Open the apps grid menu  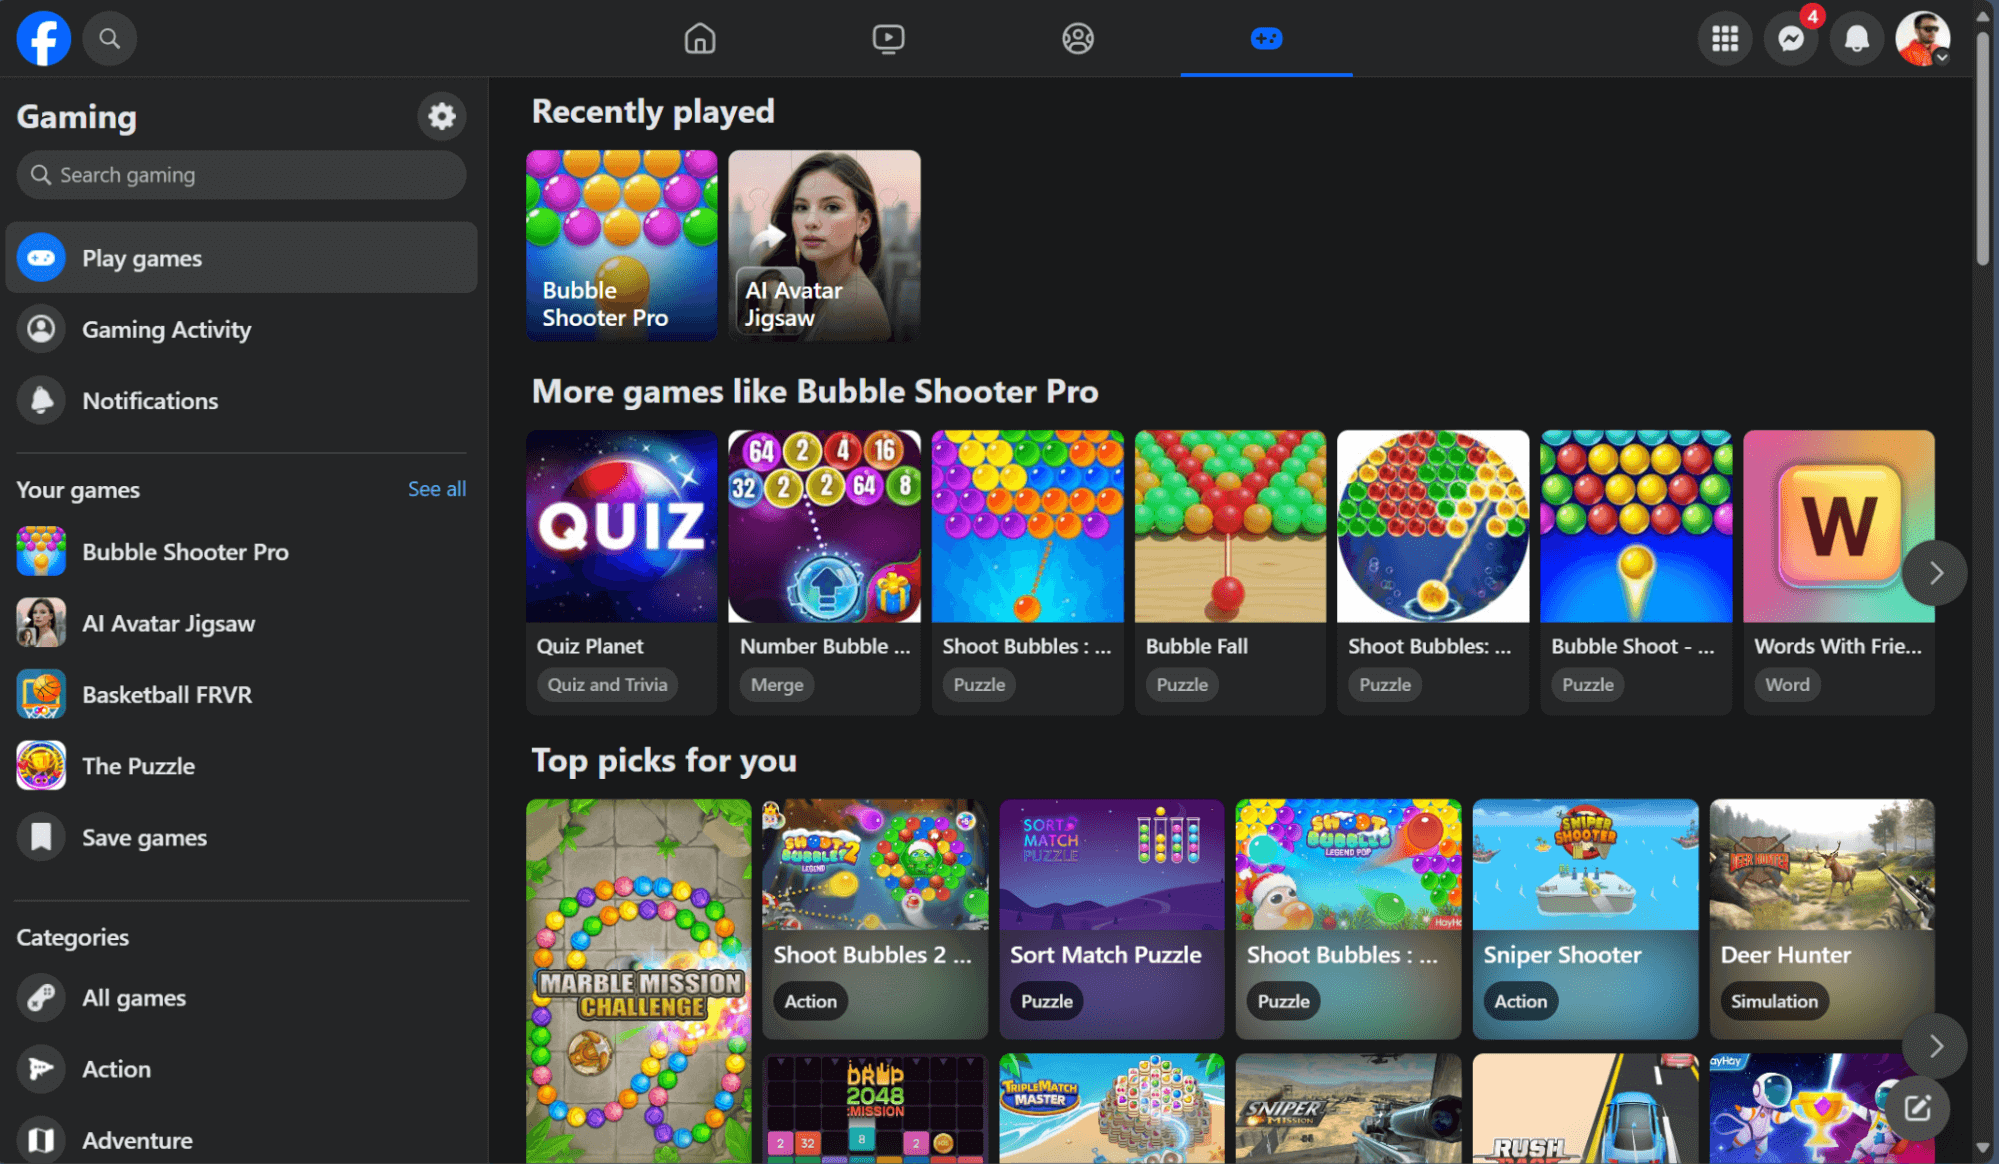coord(1724,39)
